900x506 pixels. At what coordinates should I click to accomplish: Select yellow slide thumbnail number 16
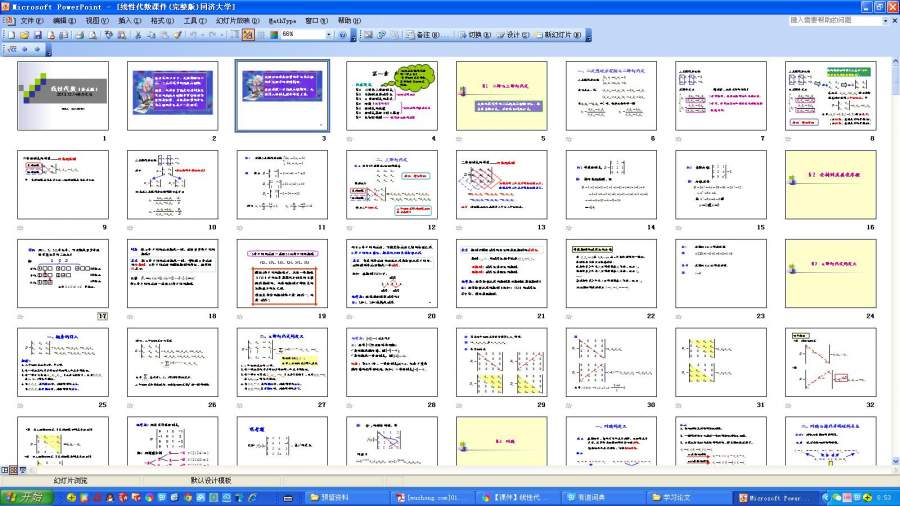(831, 185)
